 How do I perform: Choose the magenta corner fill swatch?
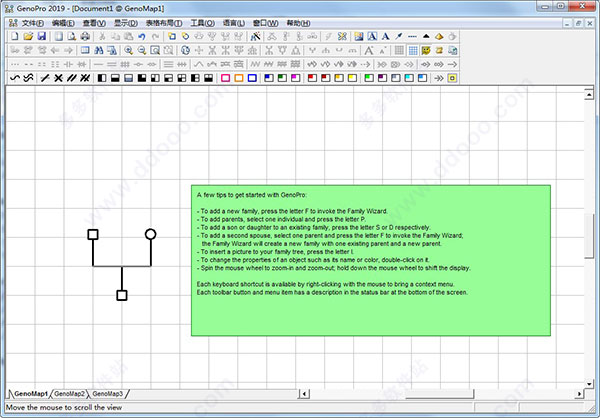point(295,78)
